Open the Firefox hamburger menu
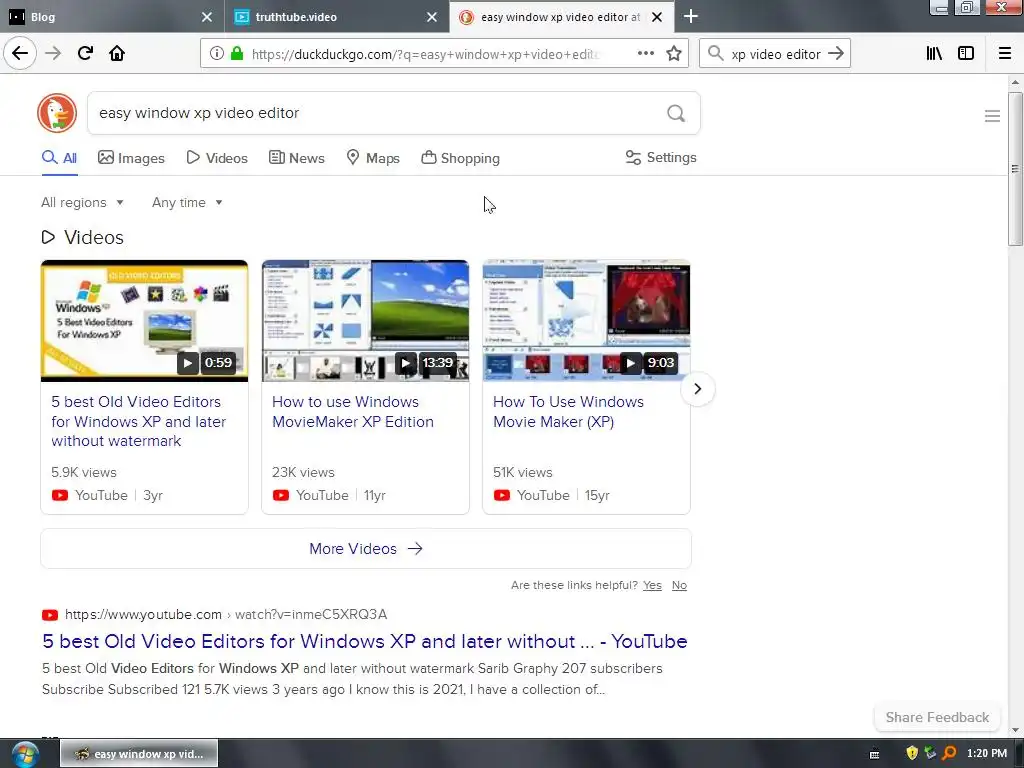1024x768 pixels. coord(1005,54)
